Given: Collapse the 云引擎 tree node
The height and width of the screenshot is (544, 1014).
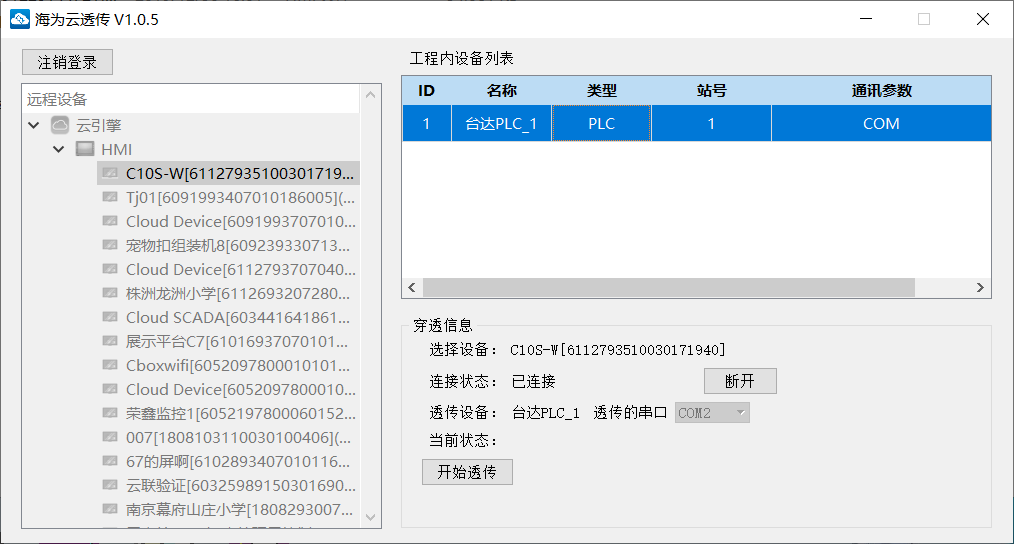Looking at the screenshot, I should click(34, 125).
